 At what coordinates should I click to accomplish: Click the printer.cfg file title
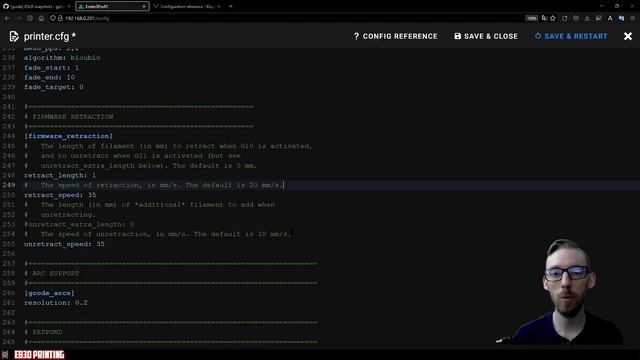pos(50,36)
